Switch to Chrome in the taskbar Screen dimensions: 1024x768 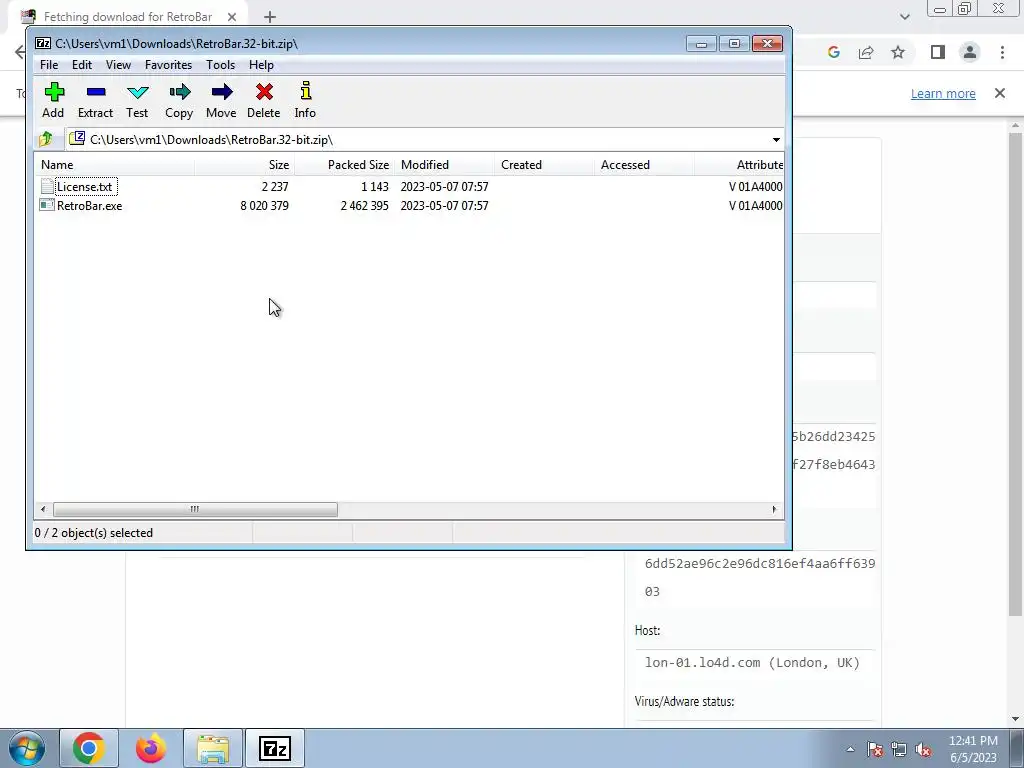(89, 748)
